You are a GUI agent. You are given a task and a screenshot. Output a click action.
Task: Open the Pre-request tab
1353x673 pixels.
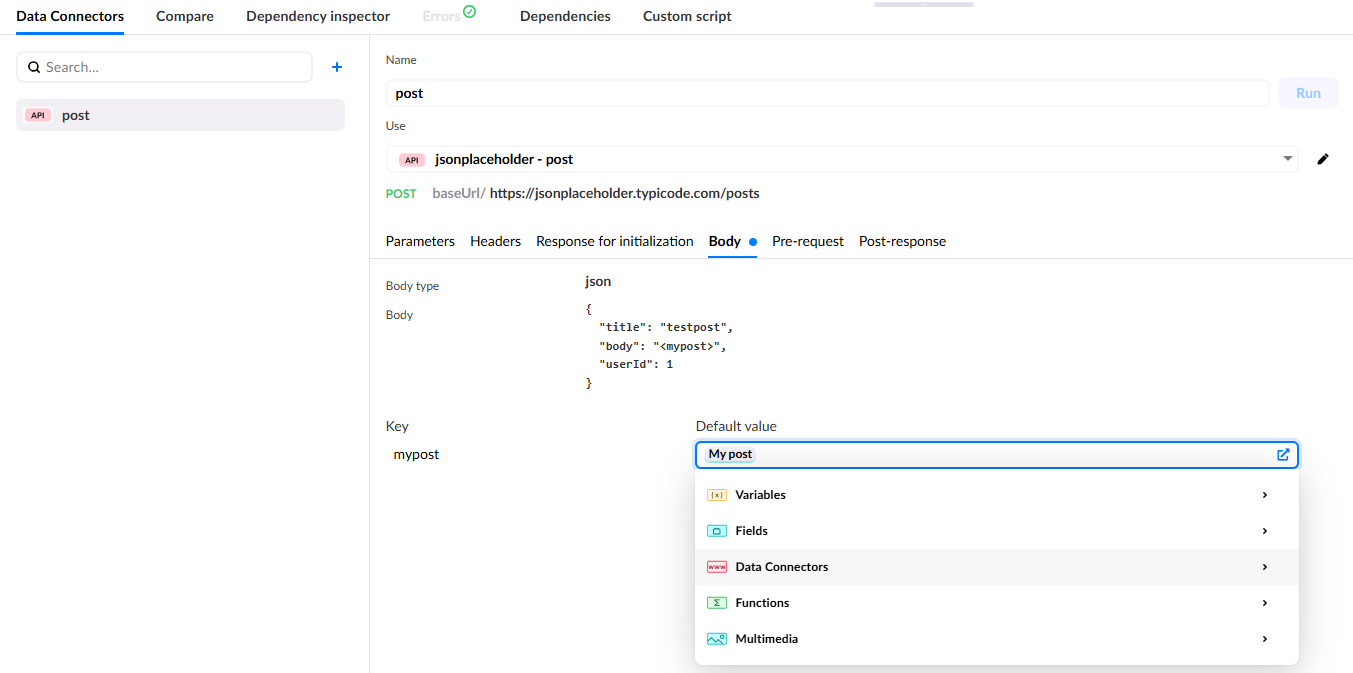click(x=808, y=241)
